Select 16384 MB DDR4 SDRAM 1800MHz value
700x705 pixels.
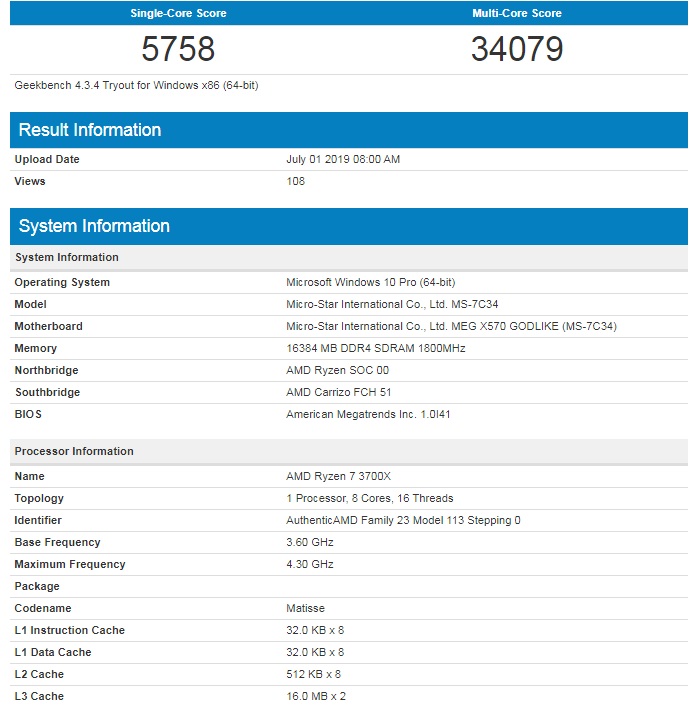pos(376,348)
